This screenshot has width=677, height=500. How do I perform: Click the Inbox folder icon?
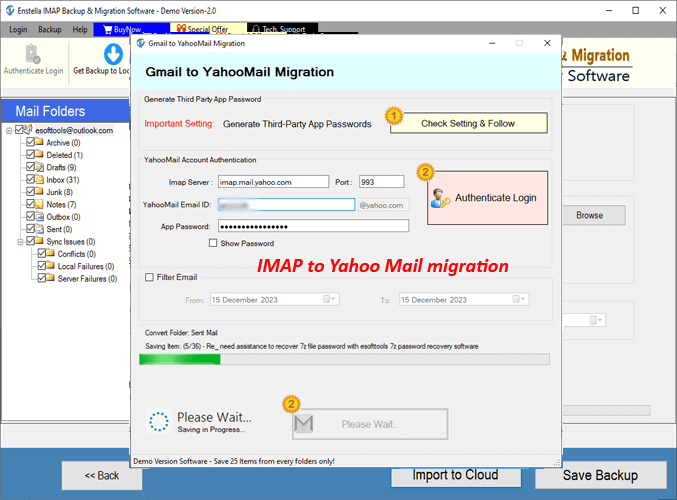39,180
